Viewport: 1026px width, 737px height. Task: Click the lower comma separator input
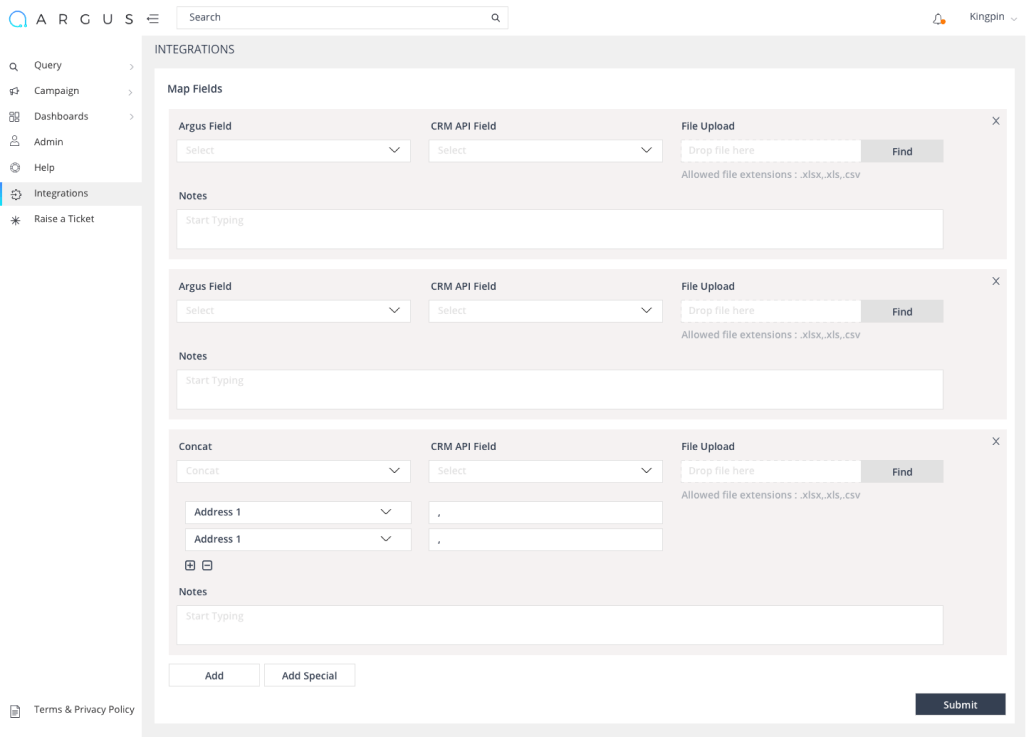click(546, 540)
